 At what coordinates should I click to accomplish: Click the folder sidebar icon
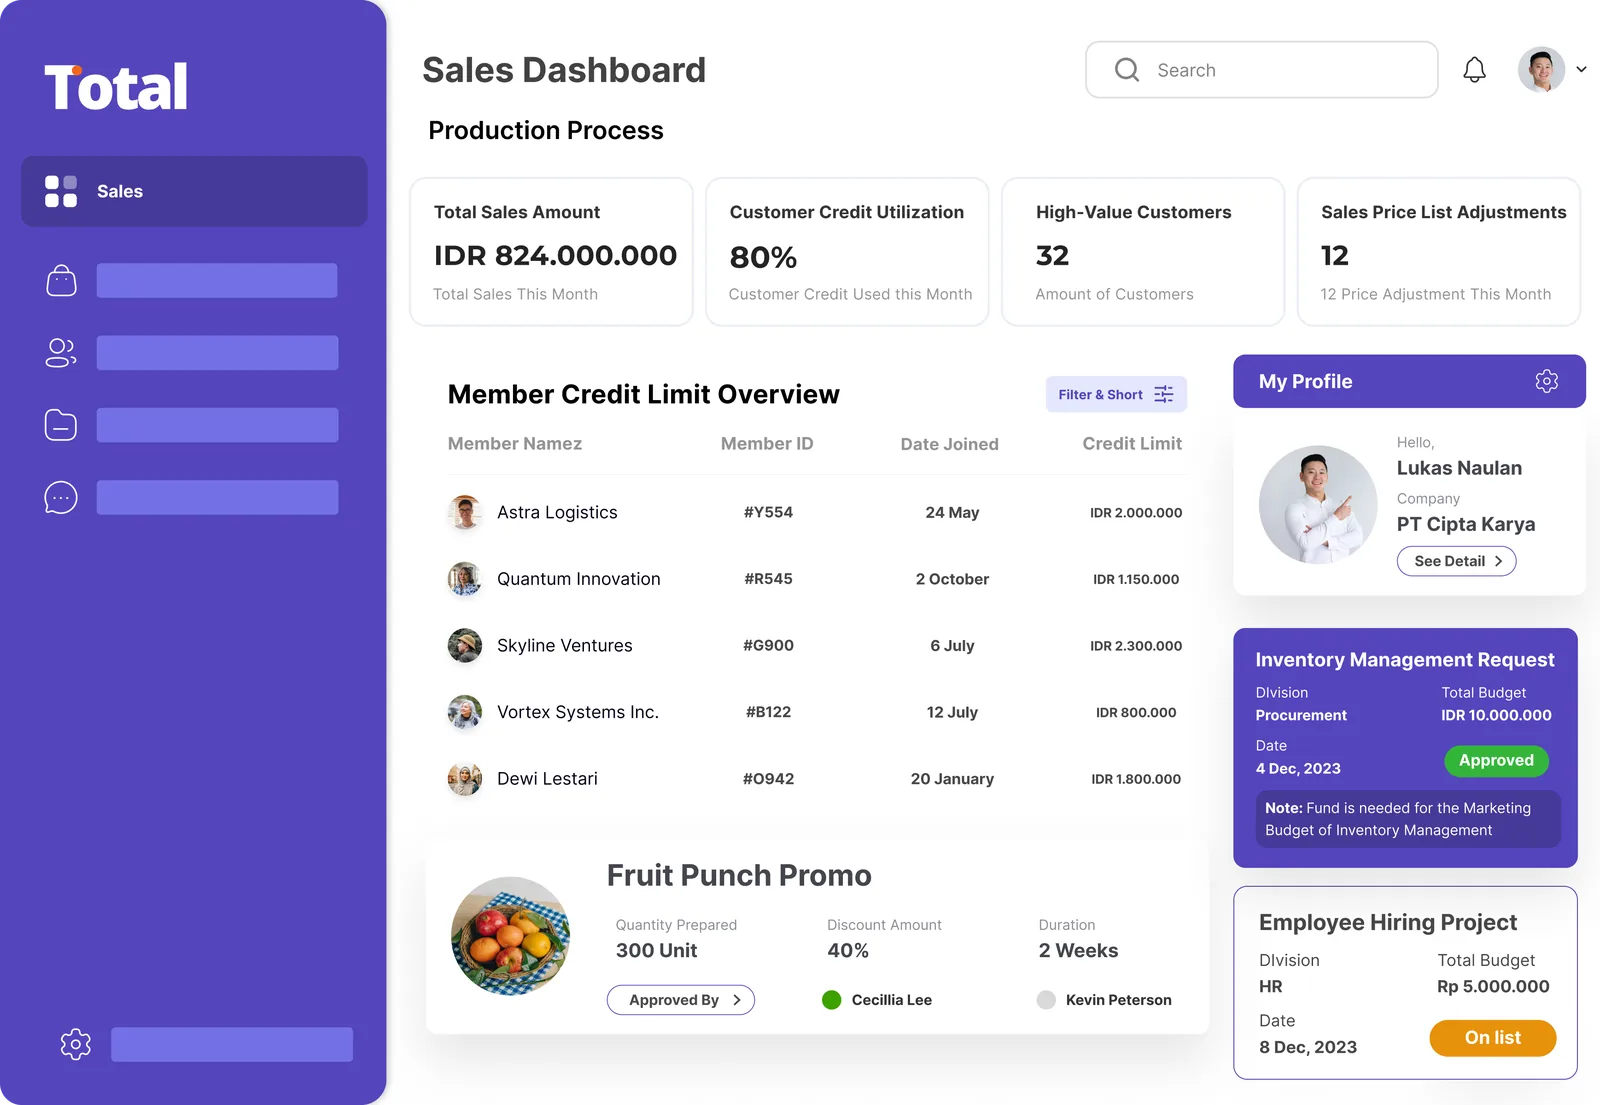click(x=61, y=425)
